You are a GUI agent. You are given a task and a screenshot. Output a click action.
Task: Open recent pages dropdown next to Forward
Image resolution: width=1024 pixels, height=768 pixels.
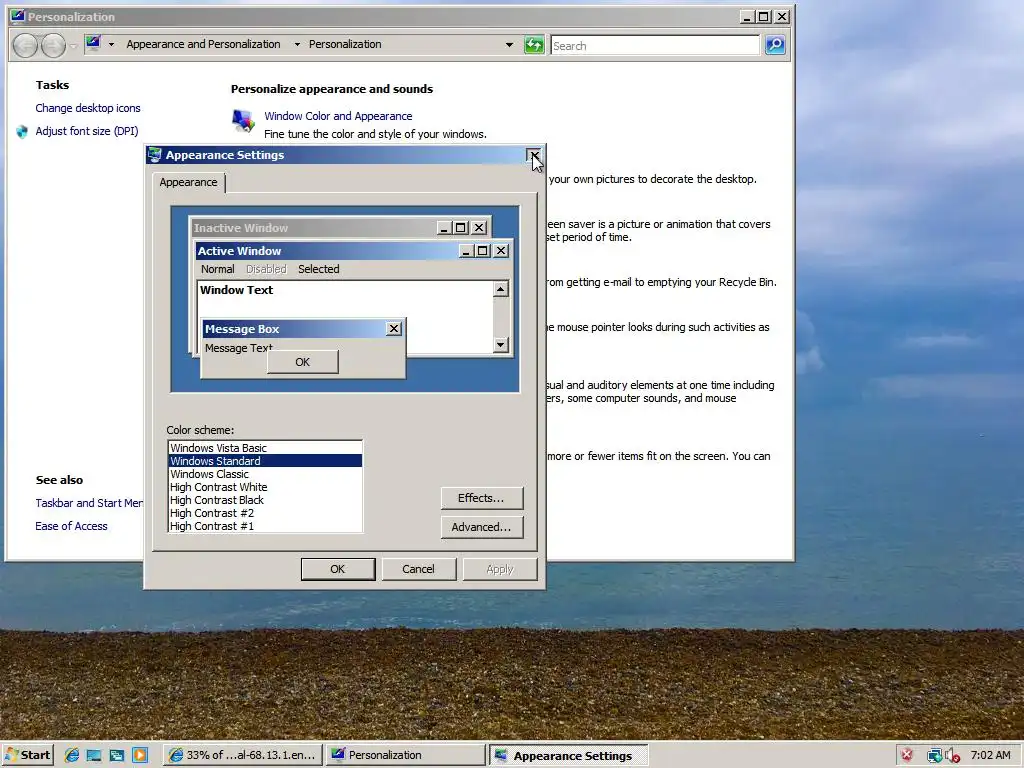73,46
